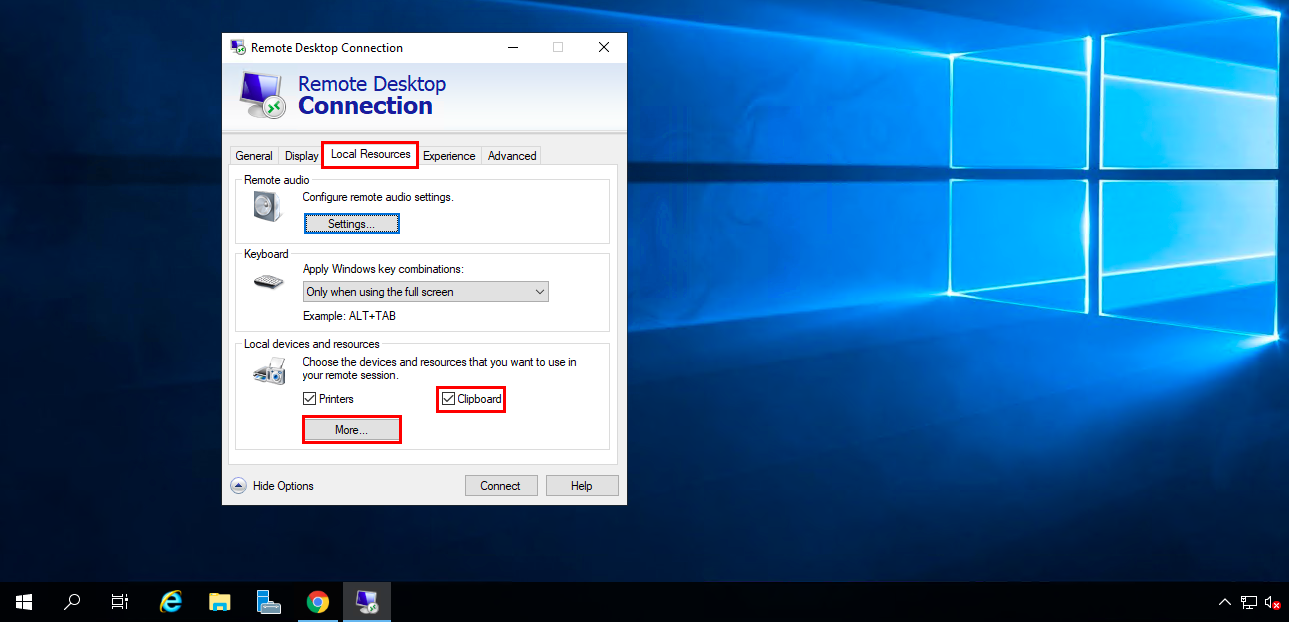The height and width of the screenshot is (622, 1289).
Task: Click the printer devices icon
Action: point(268,372)
